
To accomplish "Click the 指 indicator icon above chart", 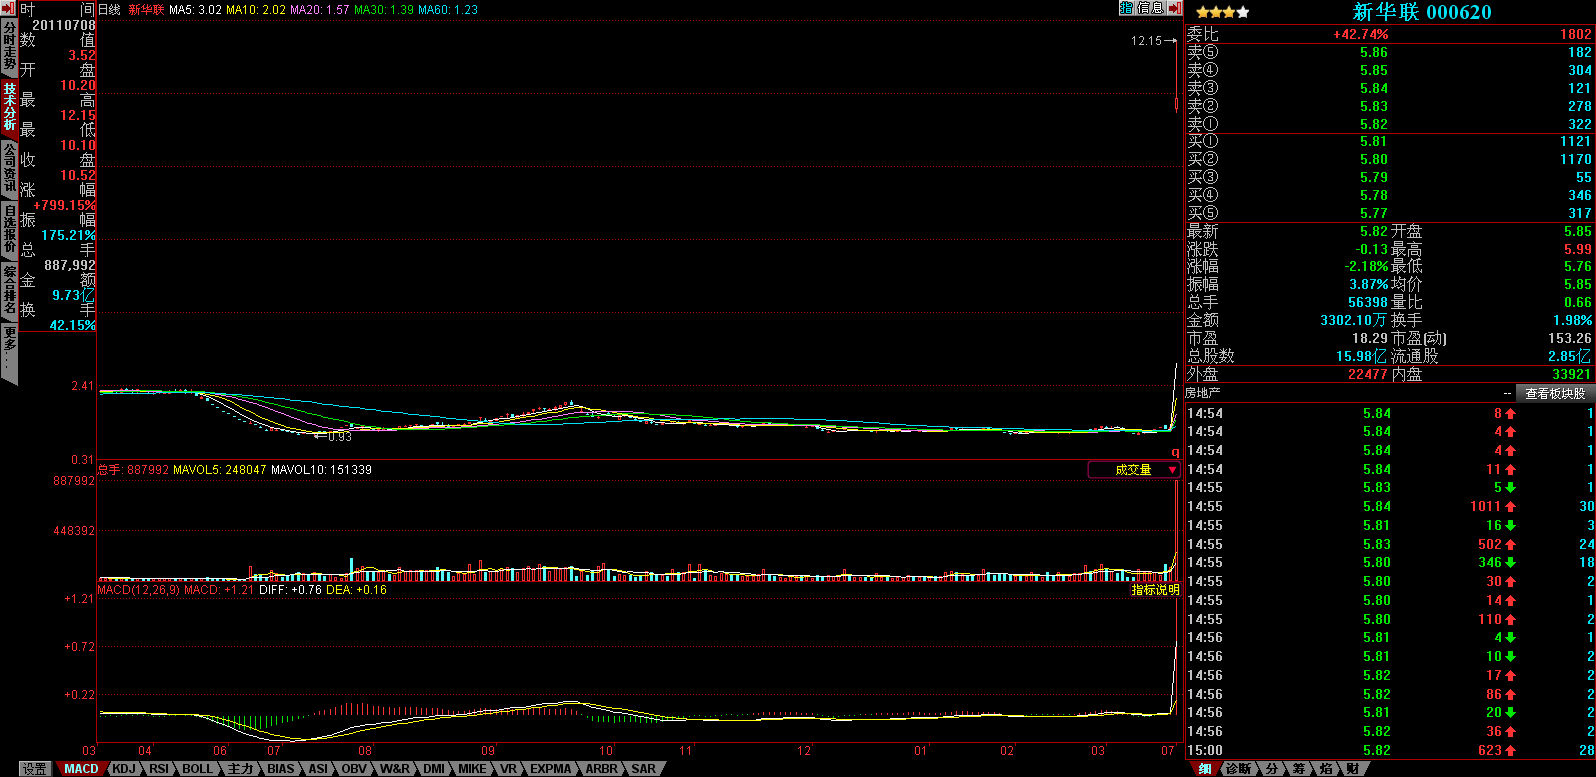I will 1126,8.
